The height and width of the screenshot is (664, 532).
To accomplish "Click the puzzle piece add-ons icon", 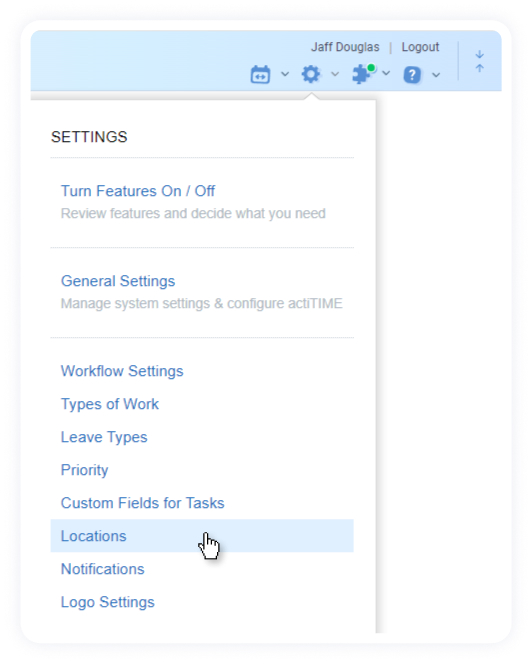I will click(x=364, y=74).
